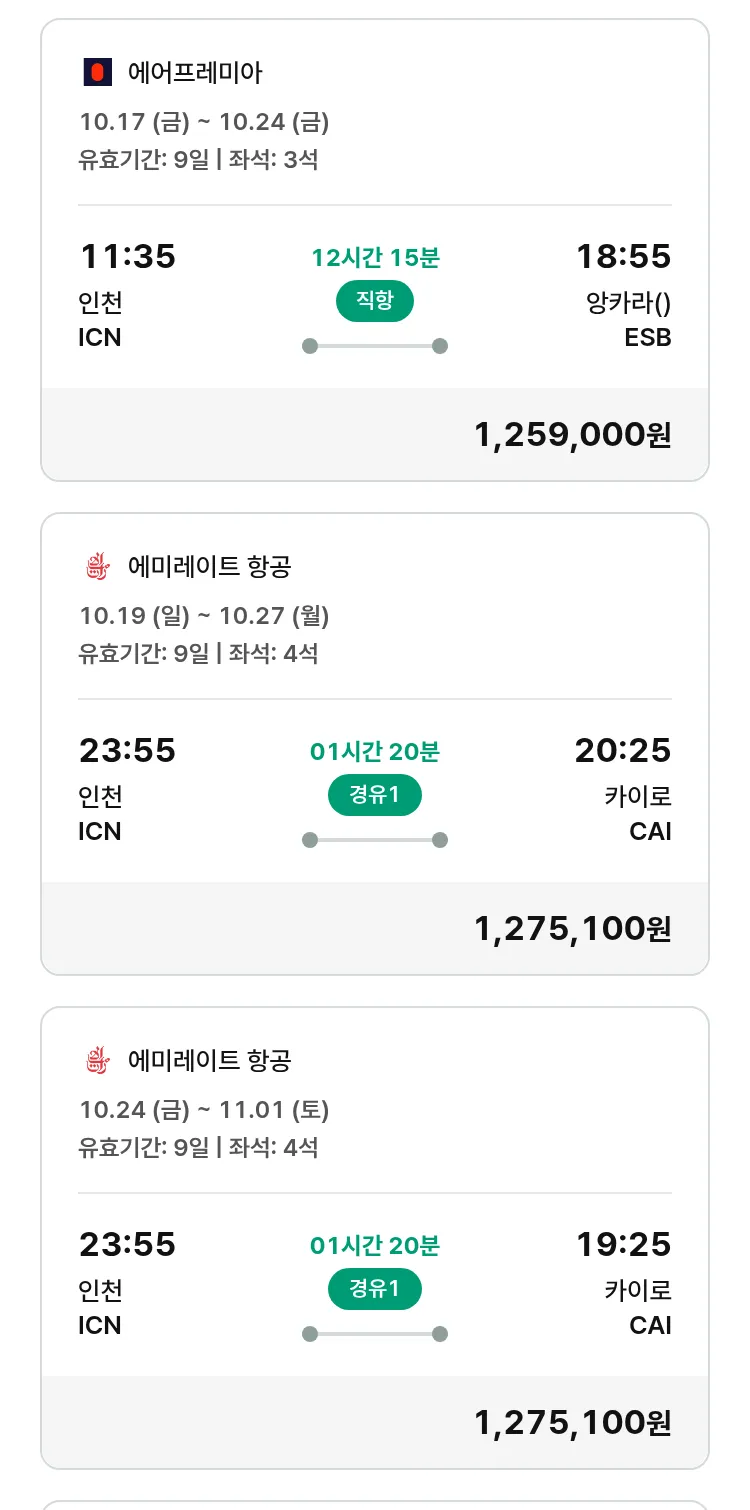Select the 에어프레미아 airline name

coord(195,72)
